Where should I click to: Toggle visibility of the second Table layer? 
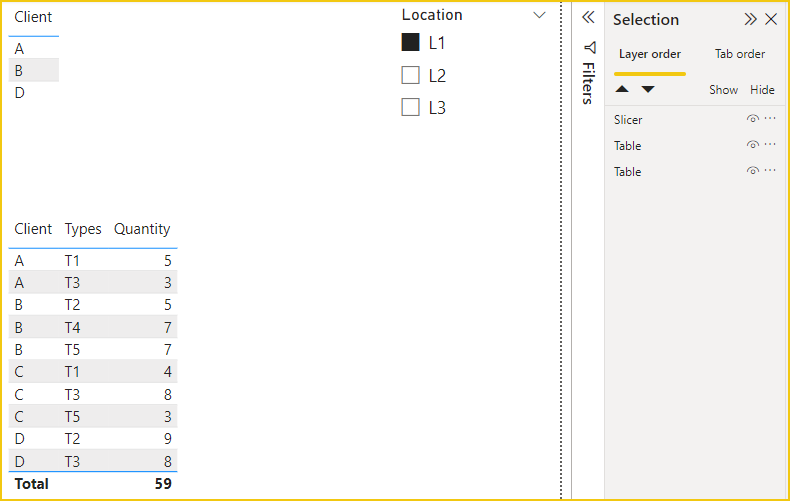tap(752, 171)
